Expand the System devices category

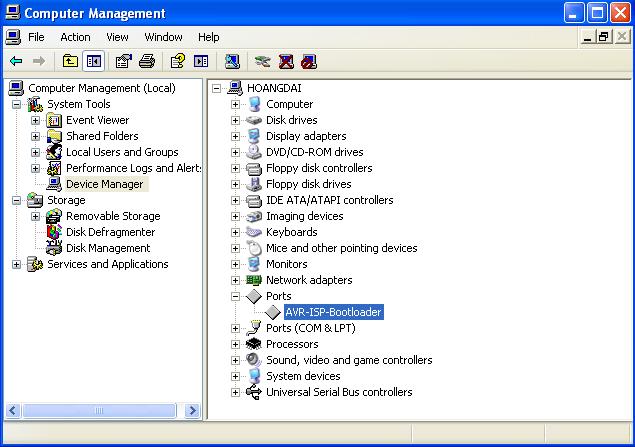[x=235, y=376]
